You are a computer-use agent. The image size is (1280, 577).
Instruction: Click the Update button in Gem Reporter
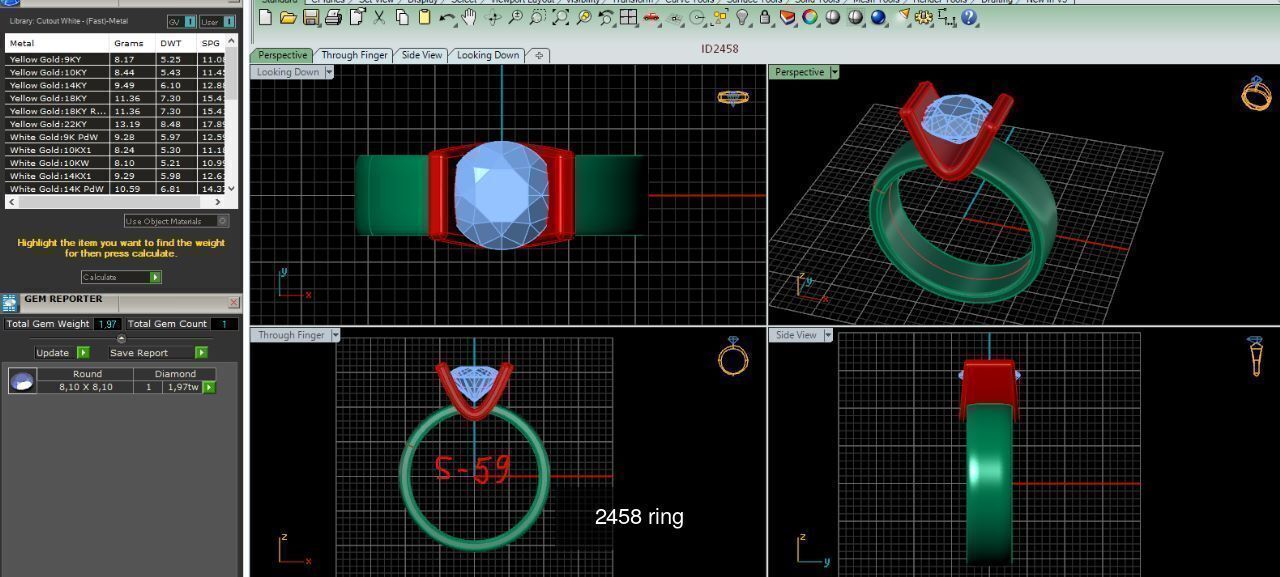(x=62, y=352)
